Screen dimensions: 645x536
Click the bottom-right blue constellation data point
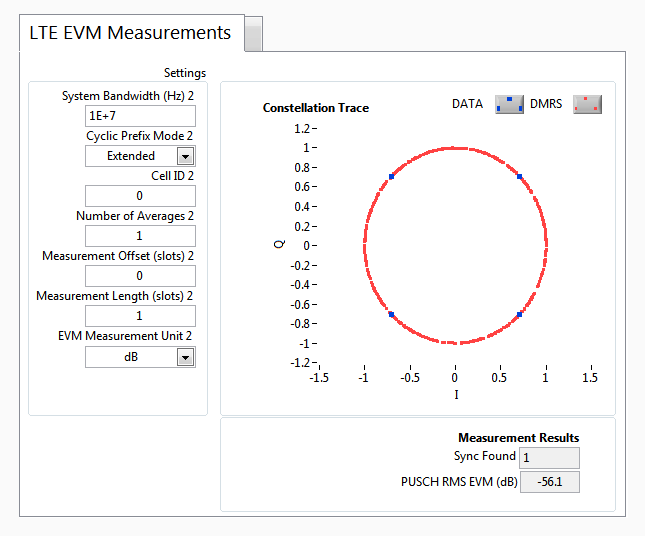[x=519, y=314]
